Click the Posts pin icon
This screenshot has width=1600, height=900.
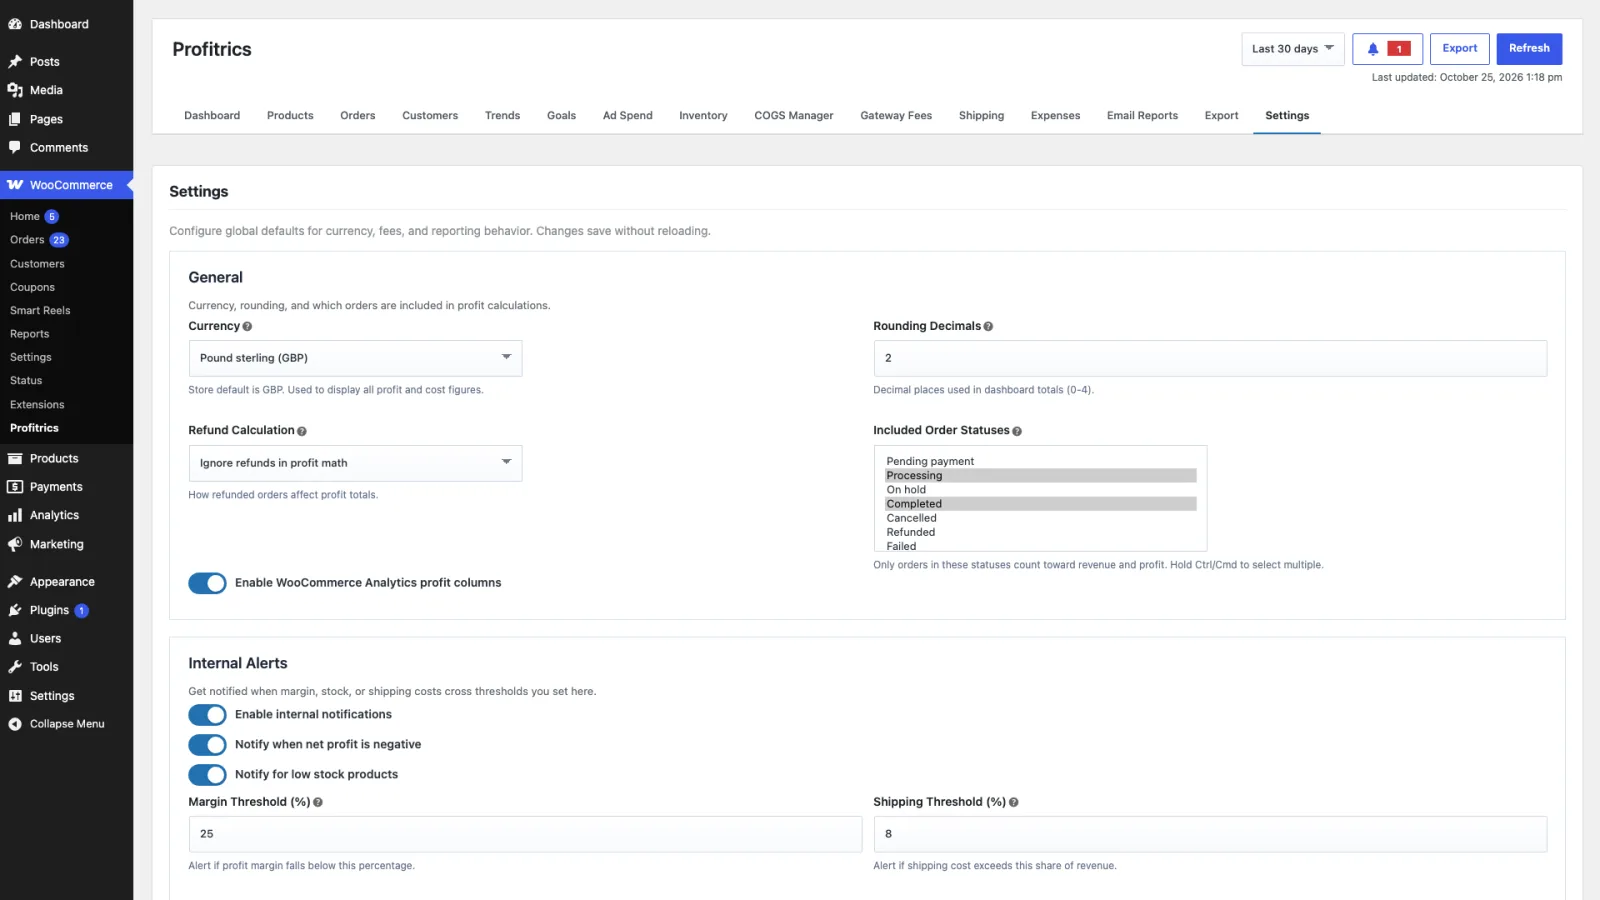[15, 62]
